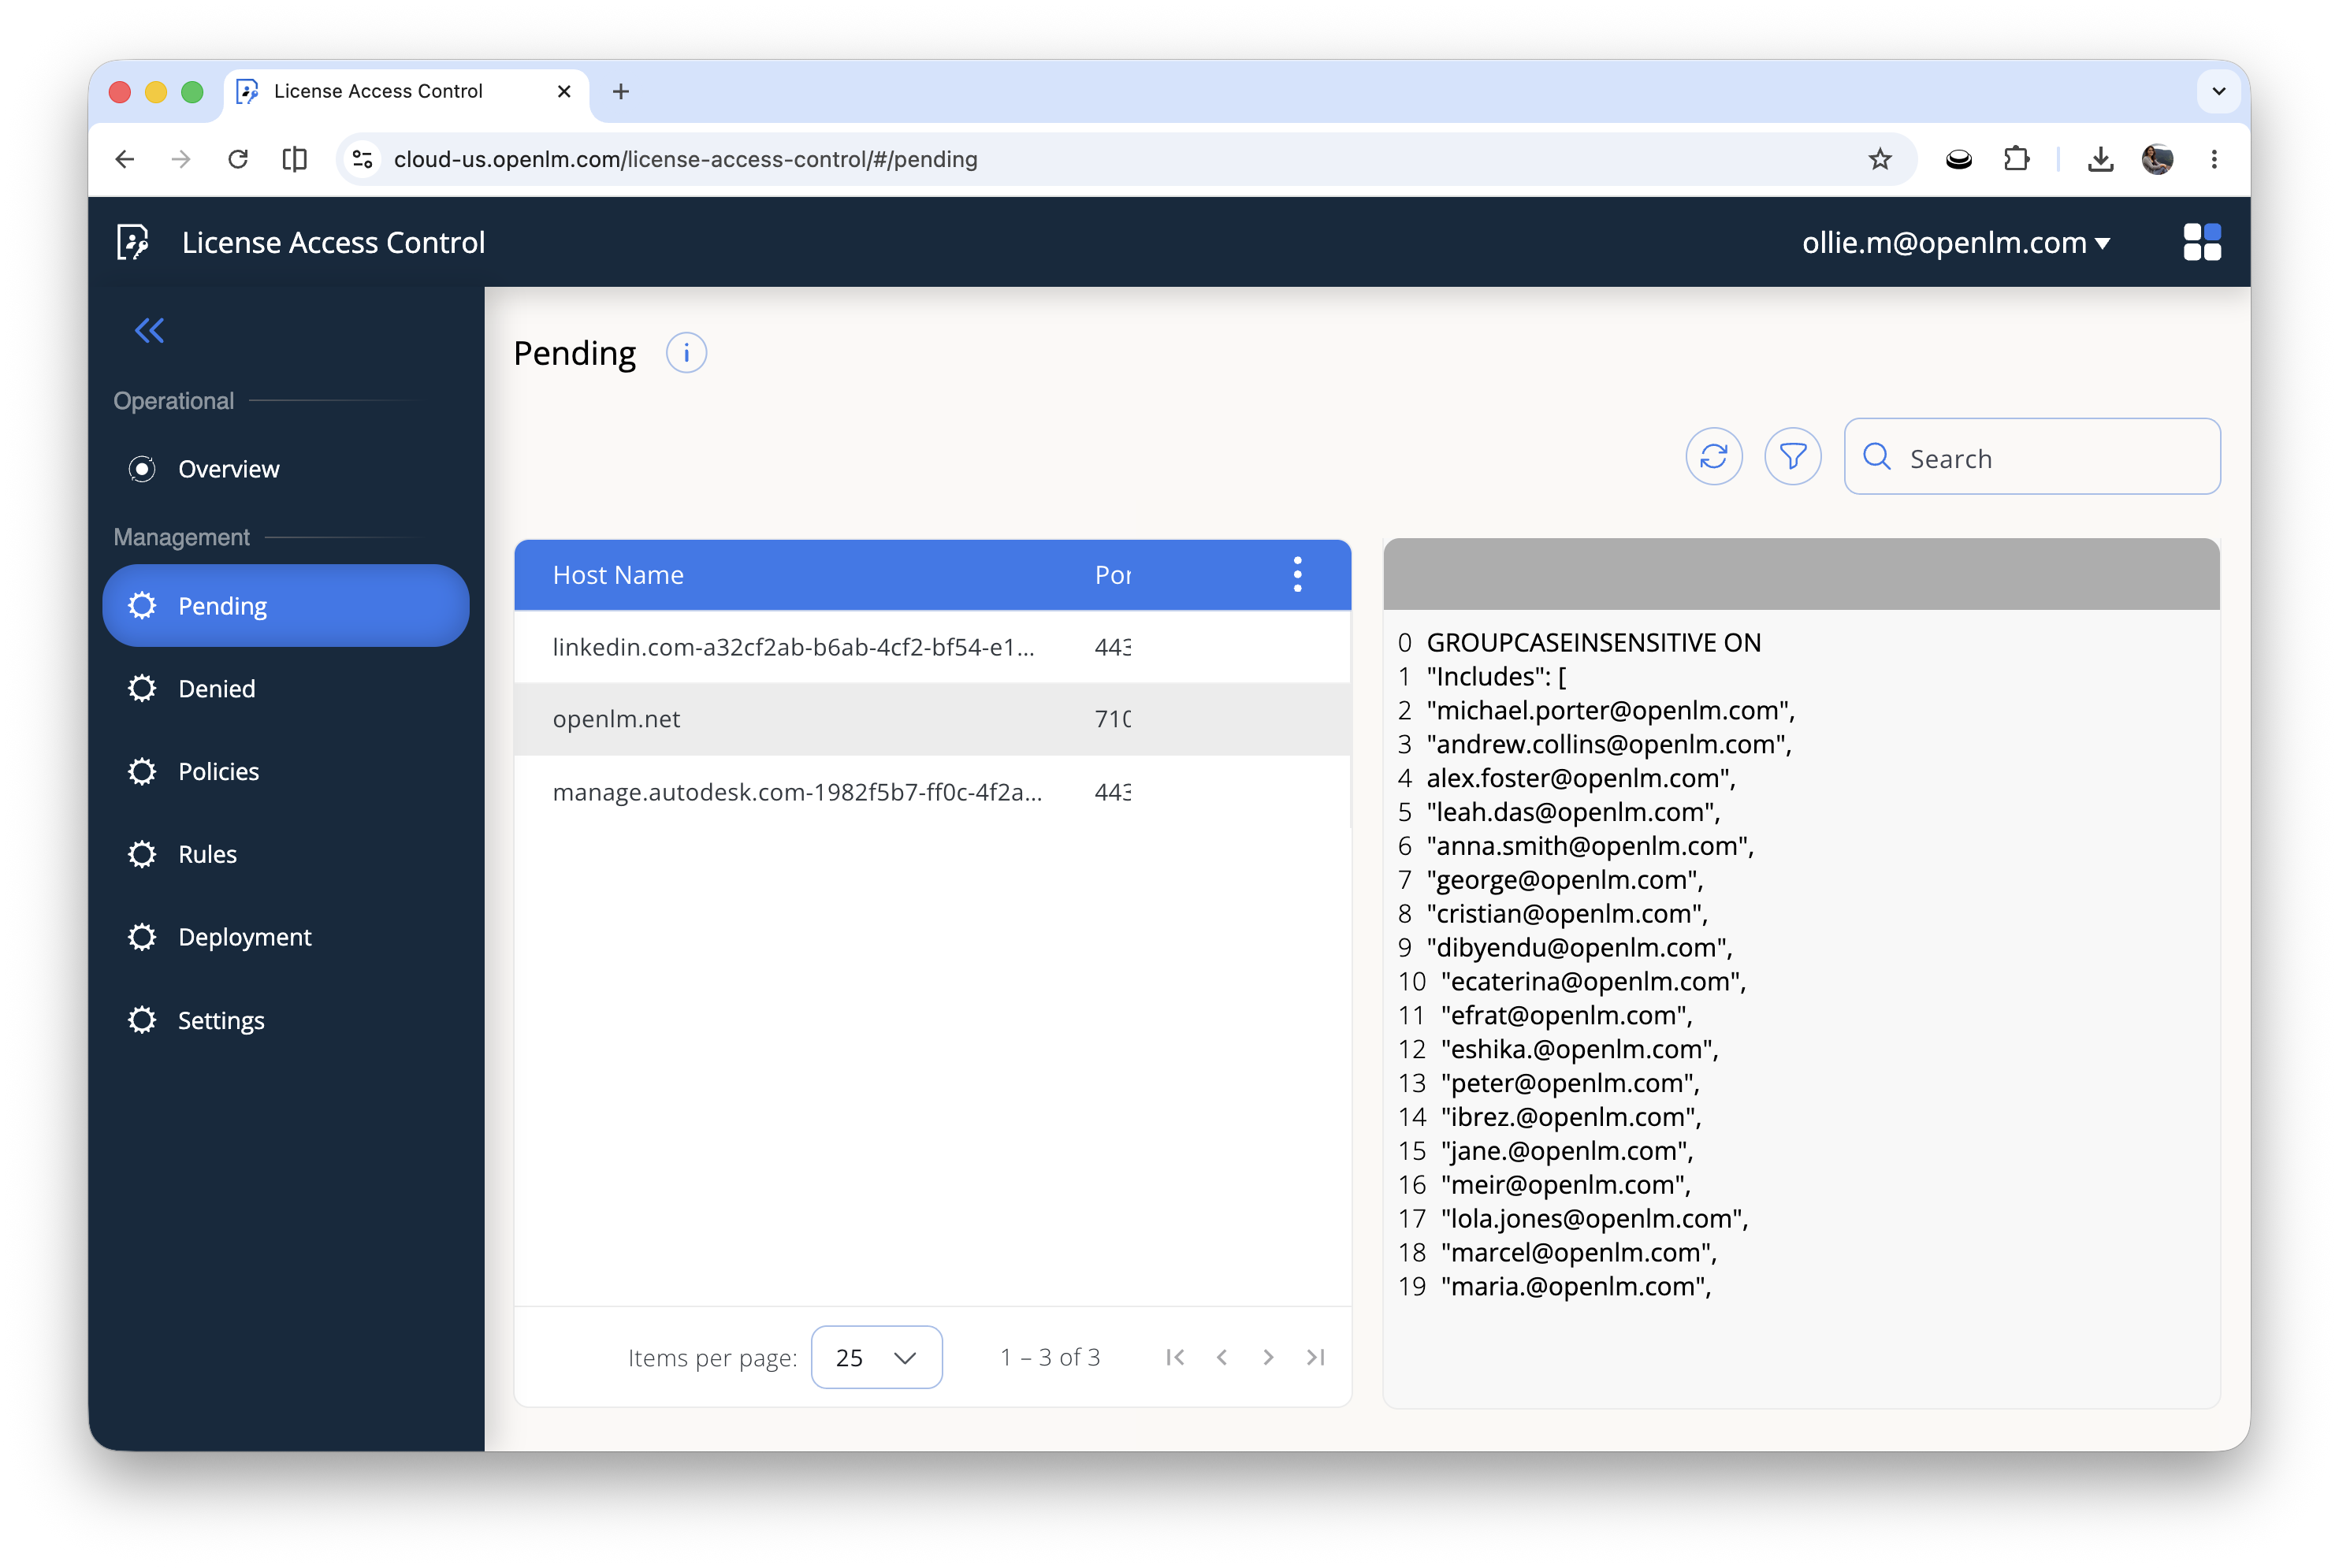Expand the browser tab search dropdown

[2219, 91]
